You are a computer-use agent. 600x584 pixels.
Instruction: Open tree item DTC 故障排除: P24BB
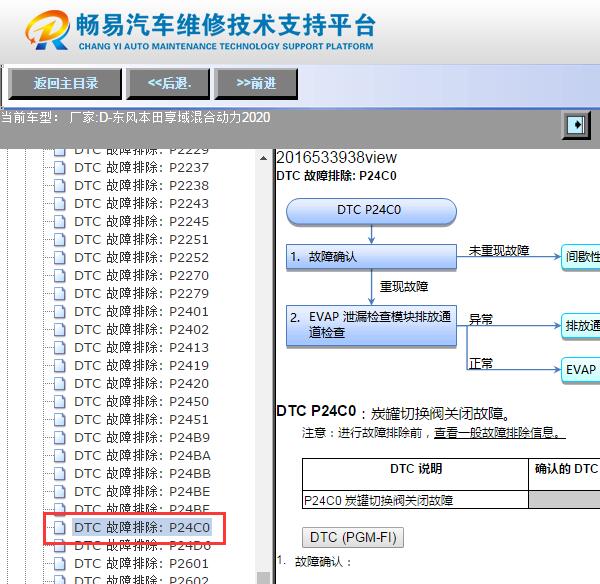(x=142, y=473)
